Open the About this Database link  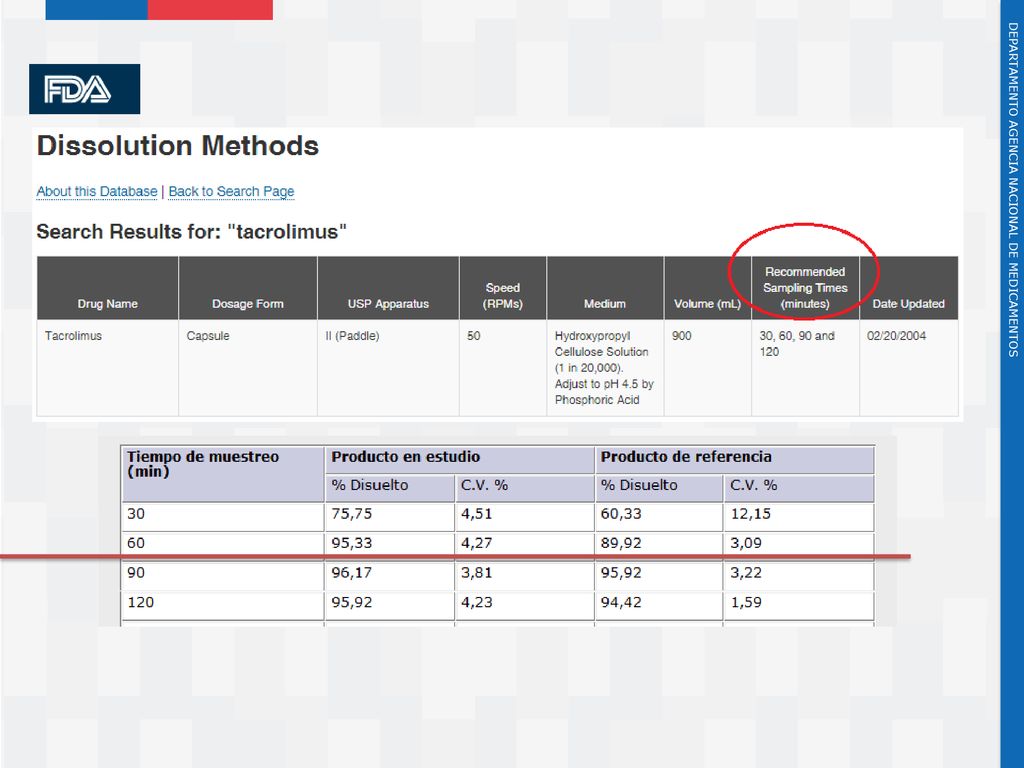97,191
